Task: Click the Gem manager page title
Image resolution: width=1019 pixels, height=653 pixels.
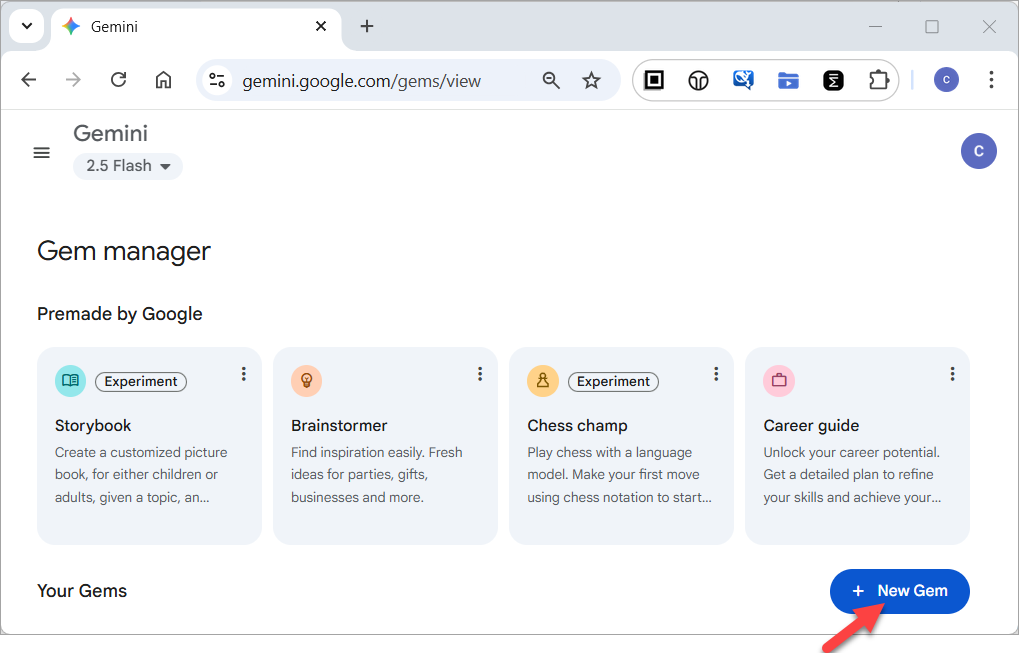Action: click(123, 251)
